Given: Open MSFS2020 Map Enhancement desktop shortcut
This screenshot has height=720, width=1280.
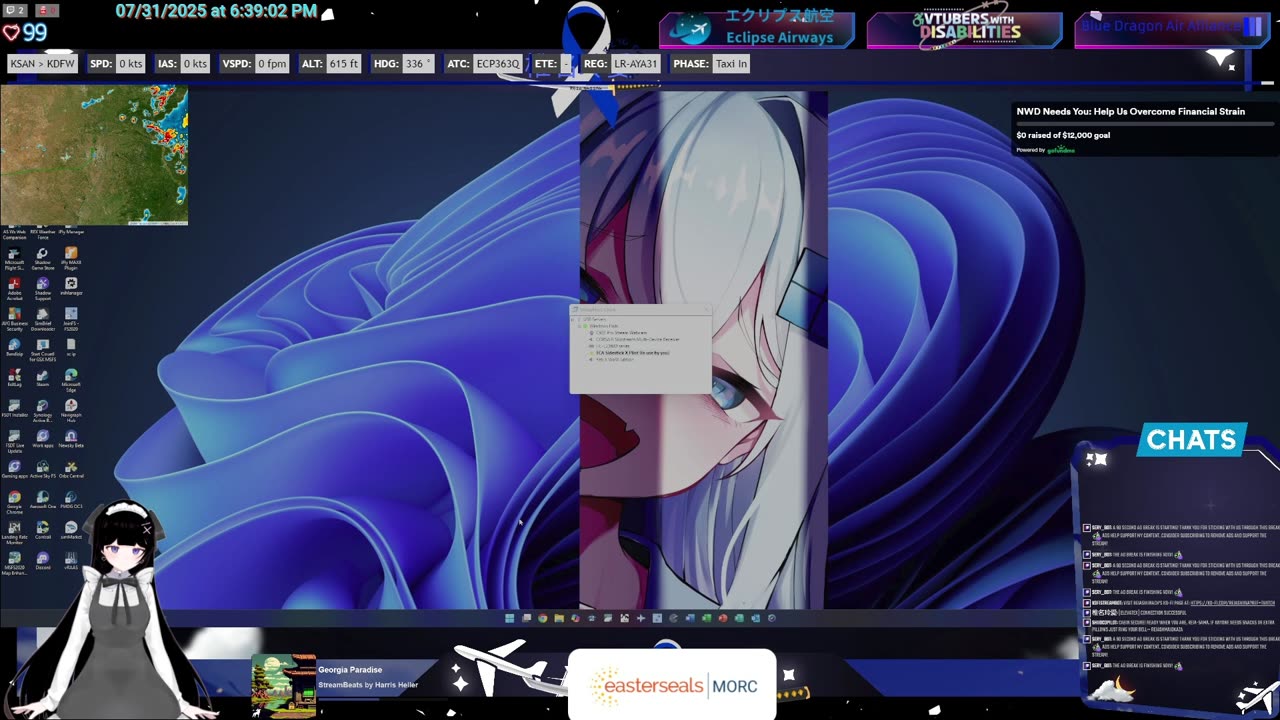Looking at the screenshot, I should pos(14,563).
